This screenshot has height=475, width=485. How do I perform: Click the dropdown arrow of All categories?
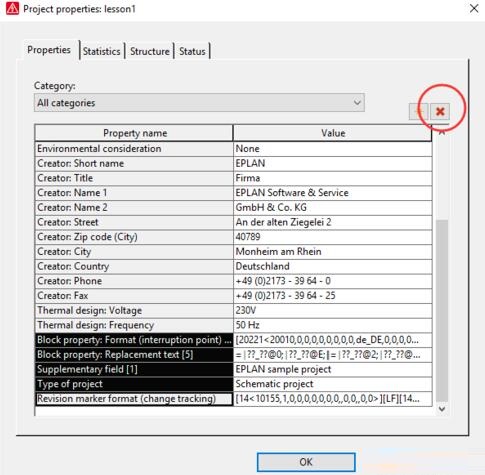pyautogui.click(x=357, y=103)
